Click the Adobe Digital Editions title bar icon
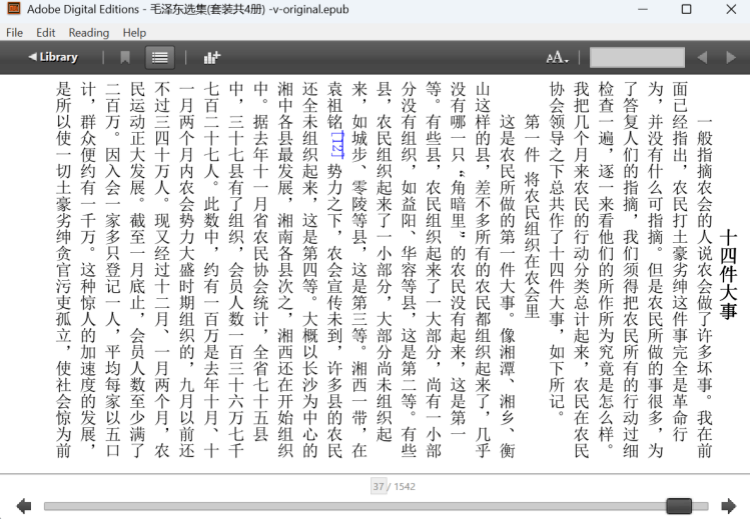Screen dimensions: 750x519 pyautogui.click(x=14, y=9)
